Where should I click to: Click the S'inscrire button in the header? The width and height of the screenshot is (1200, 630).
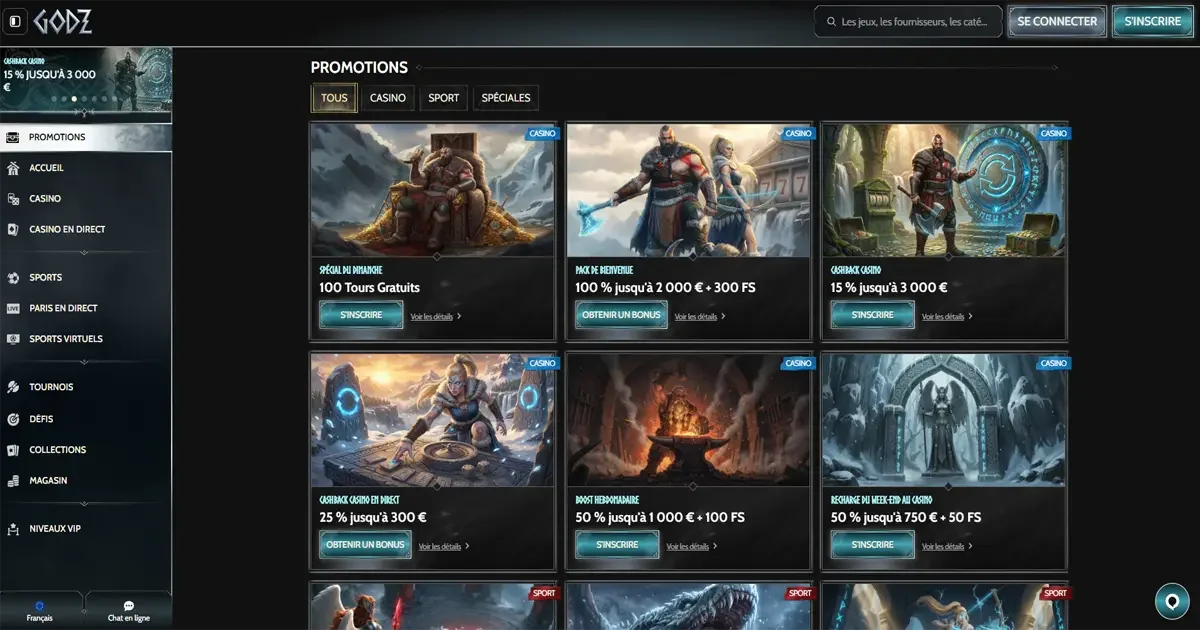(x=1152, y=21)
